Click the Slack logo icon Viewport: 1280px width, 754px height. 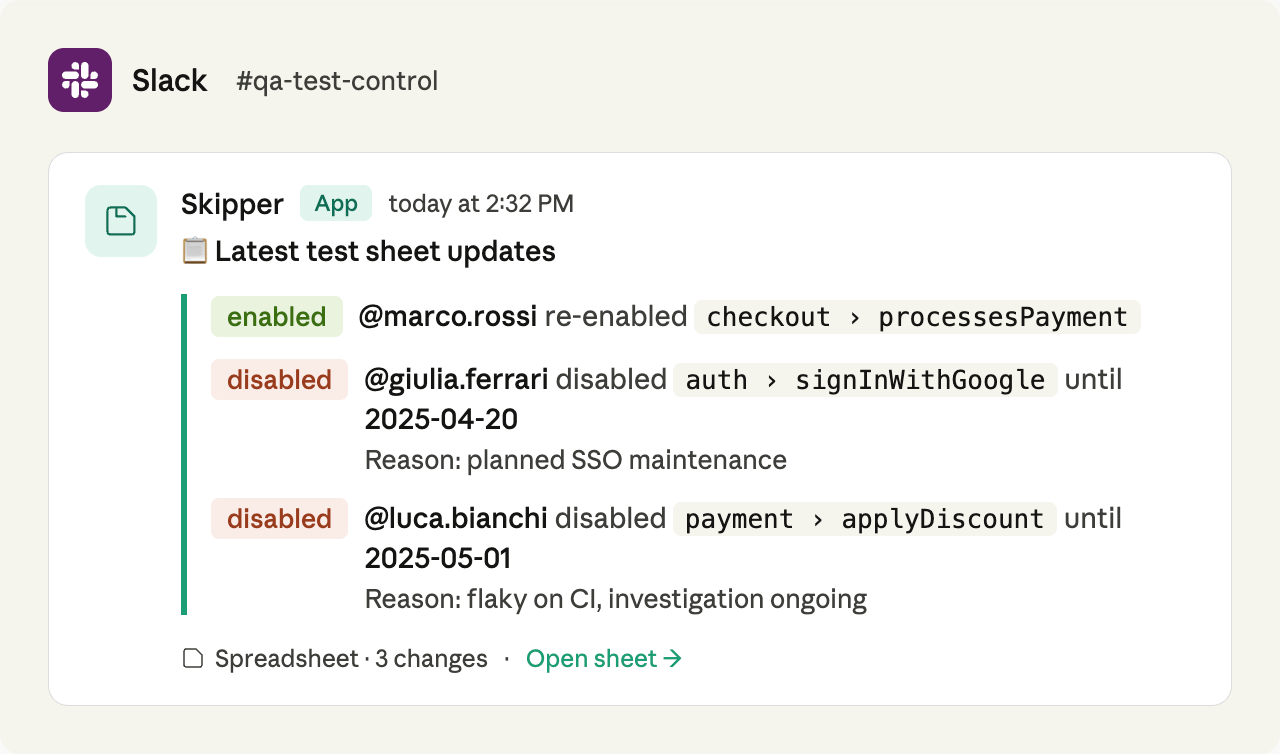click(79, 79)
